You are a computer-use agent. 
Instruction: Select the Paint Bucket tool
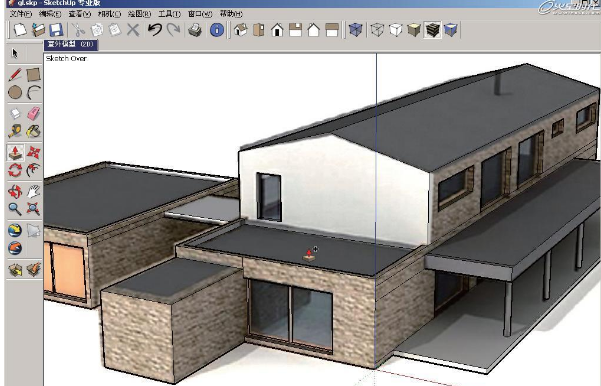click(x=33, y=131)
